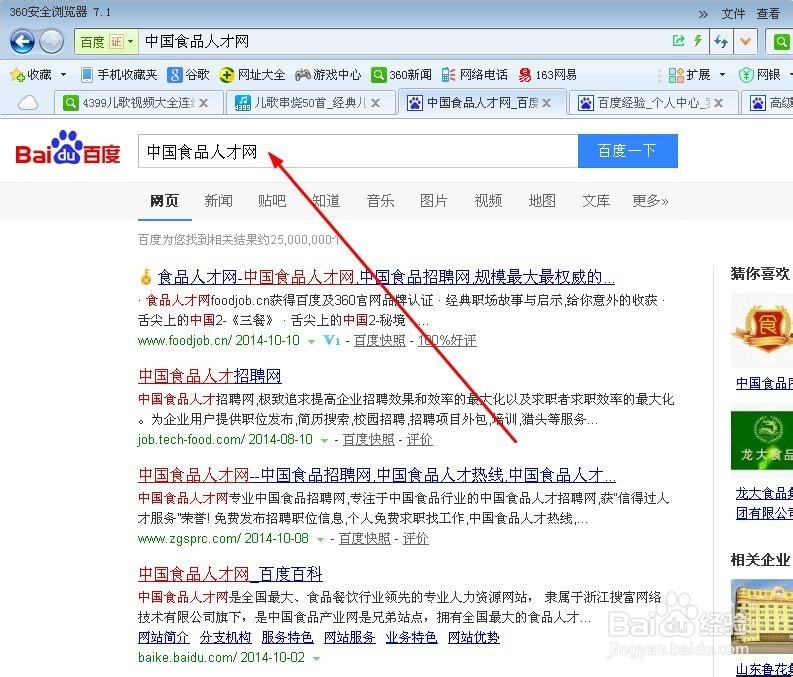Screen dimensions: 793x677
Task: Click the 百度一下 search button
Action: 628,151
